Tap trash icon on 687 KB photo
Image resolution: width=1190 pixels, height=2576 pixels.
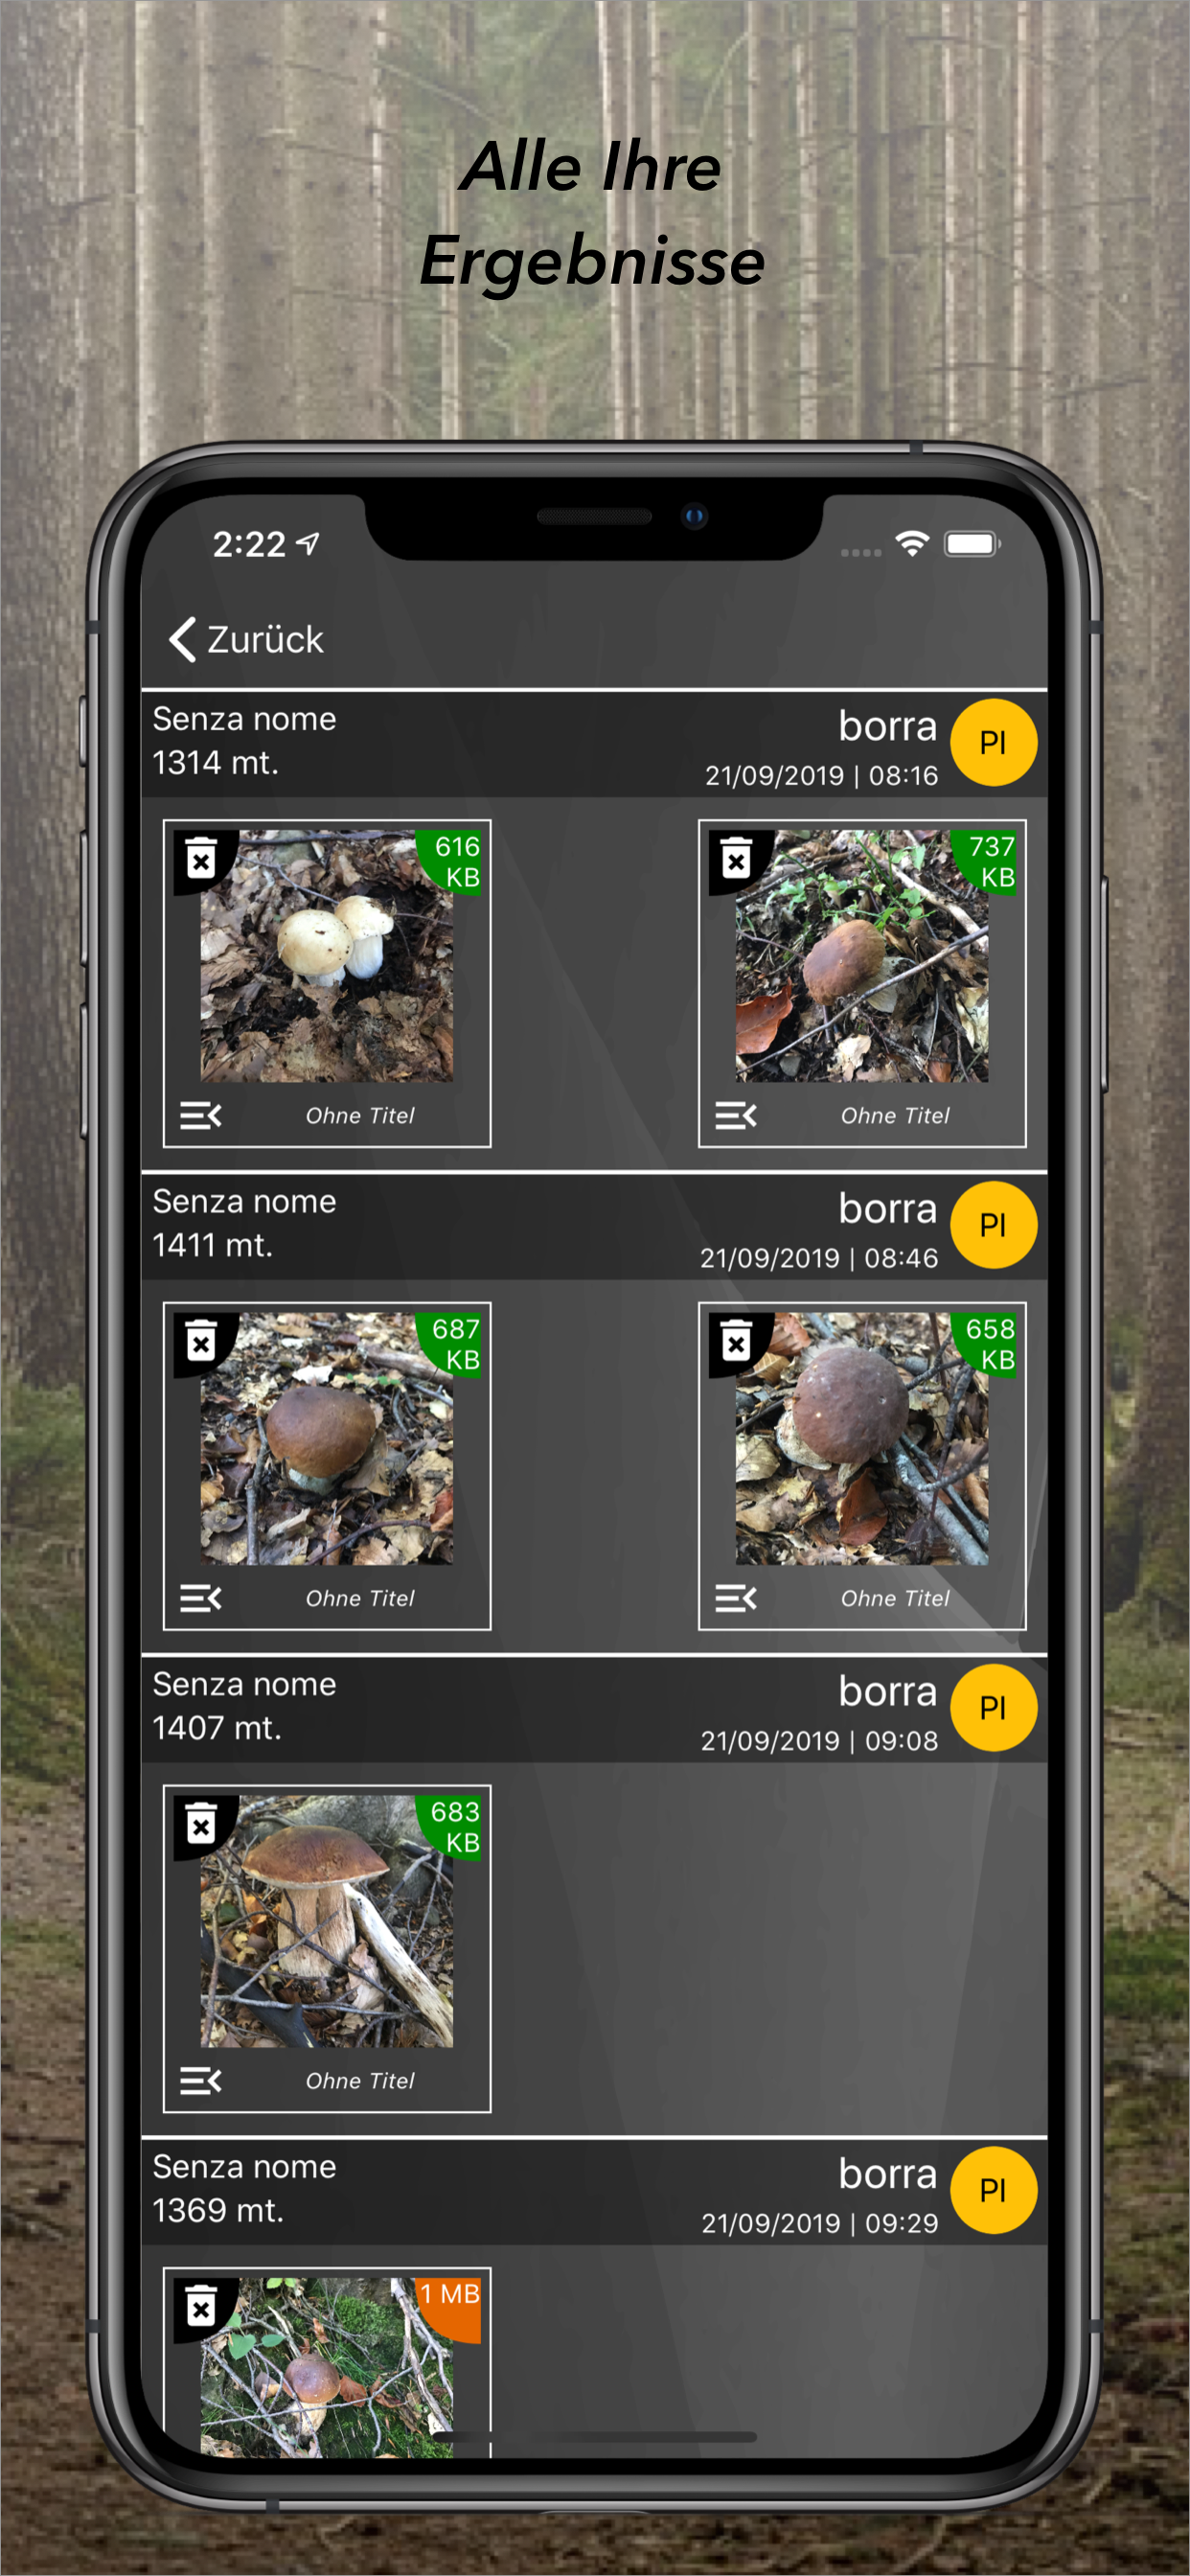tap(201, 1341)
